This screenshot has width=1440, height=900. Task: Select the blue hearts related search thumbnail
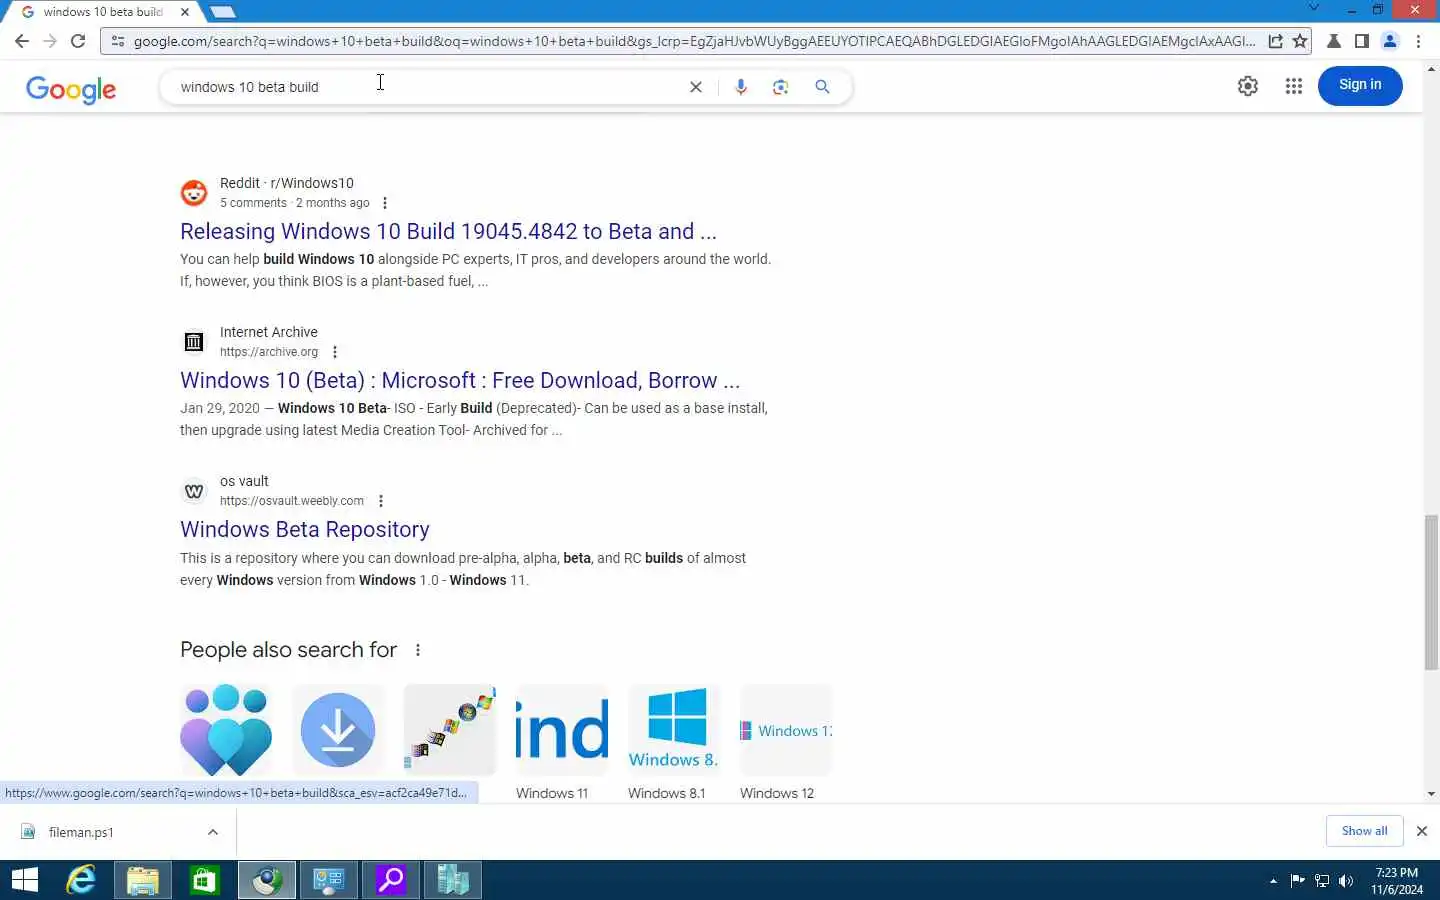point(226,731)
